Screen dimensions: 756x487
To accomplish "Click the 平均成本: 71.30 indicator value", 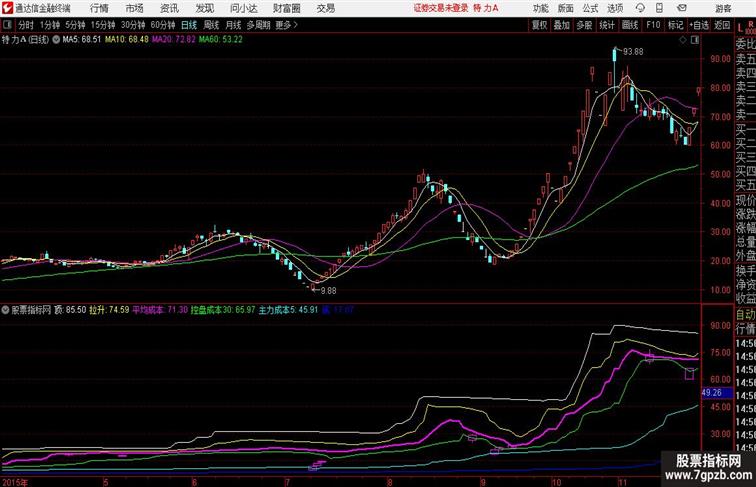I will point(160,310).
